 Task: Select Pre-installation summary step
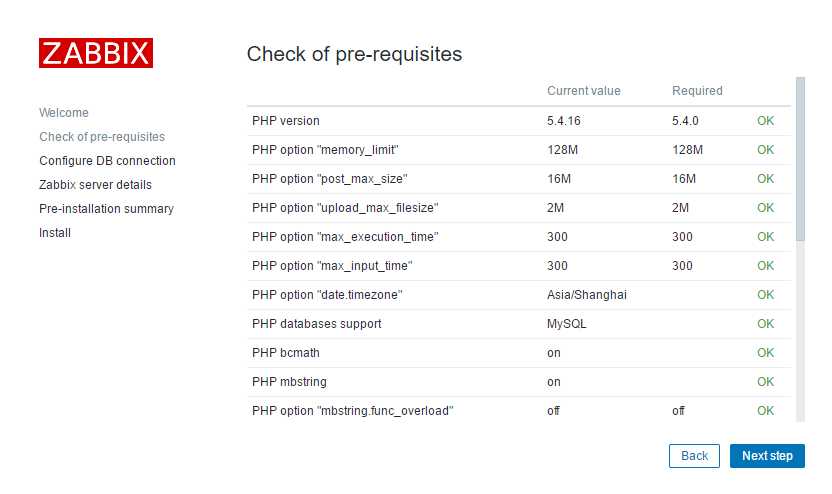click(106, 209)
